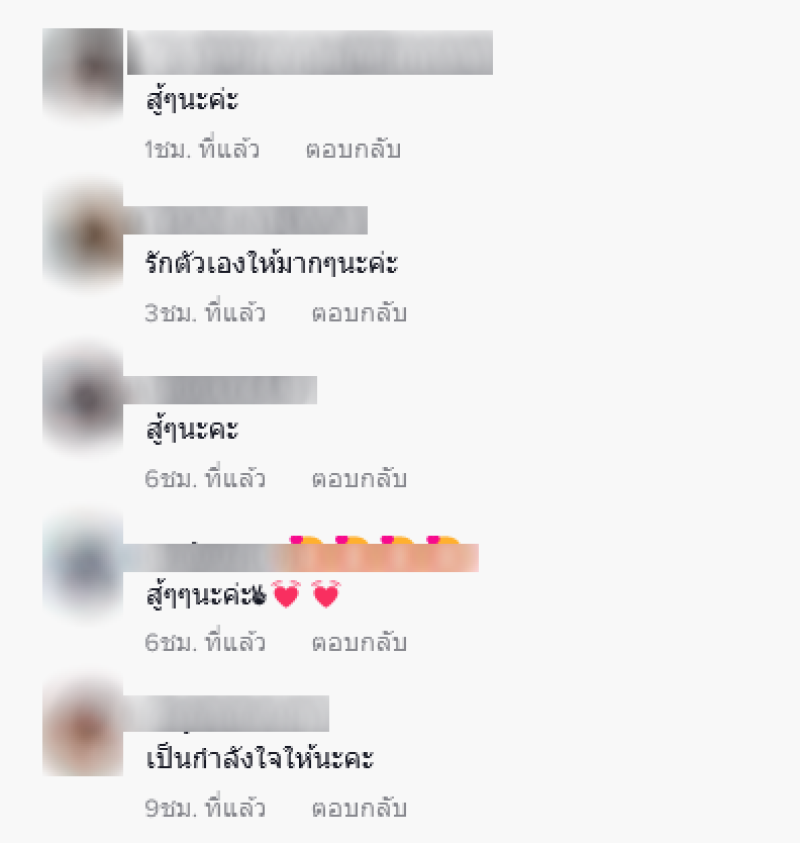Click ตอบกลับ under the 1ชม. ที่แล้ว comment
This screenshot has width=800, height=843.
point(353,150)
